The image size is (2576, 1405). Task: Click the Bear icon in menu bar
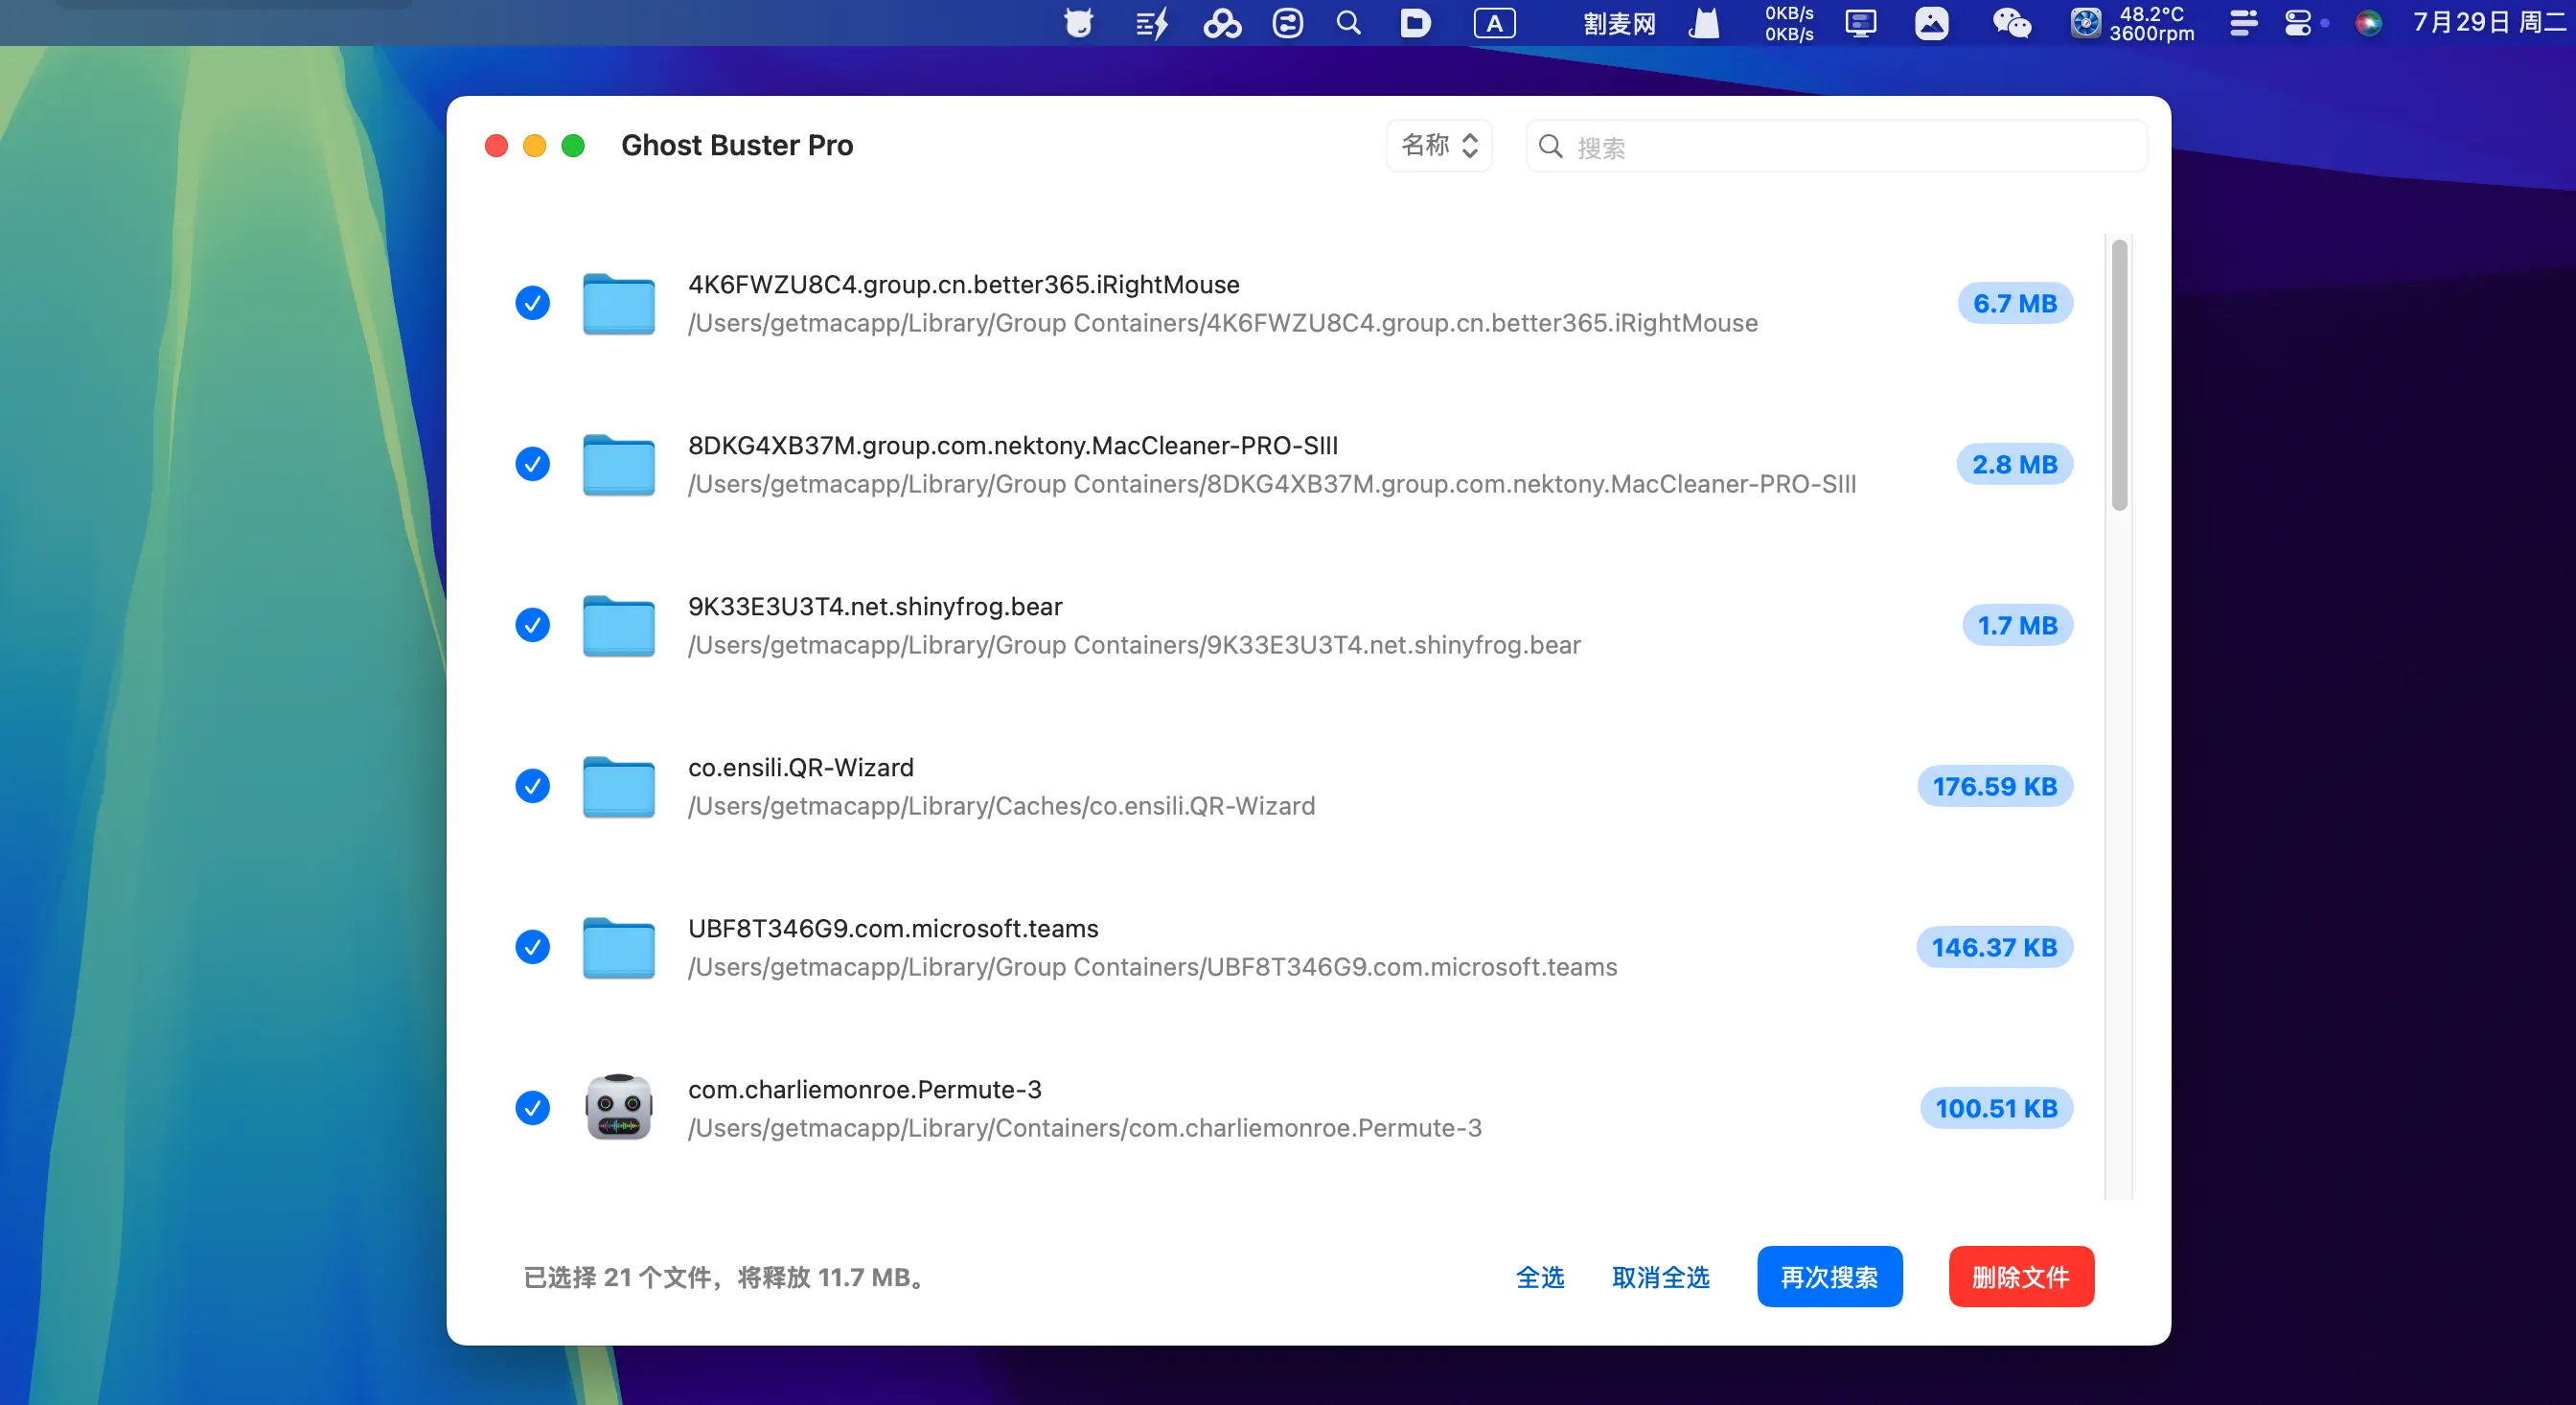(x=1078, y=23)
